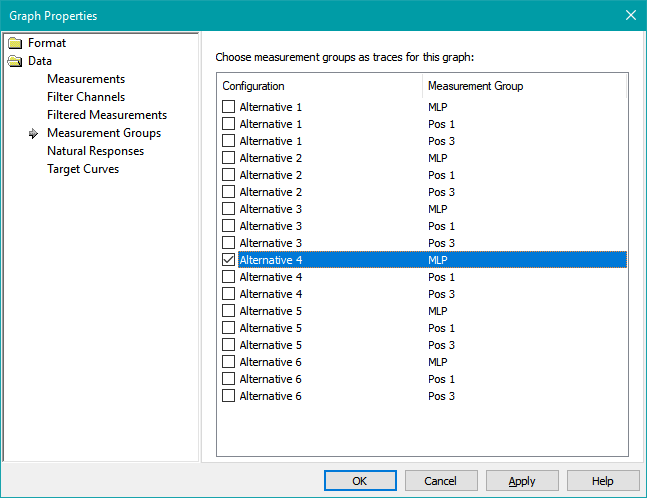Check Alternative 4 Pos 1 checkbox

(x=228, y=277)
